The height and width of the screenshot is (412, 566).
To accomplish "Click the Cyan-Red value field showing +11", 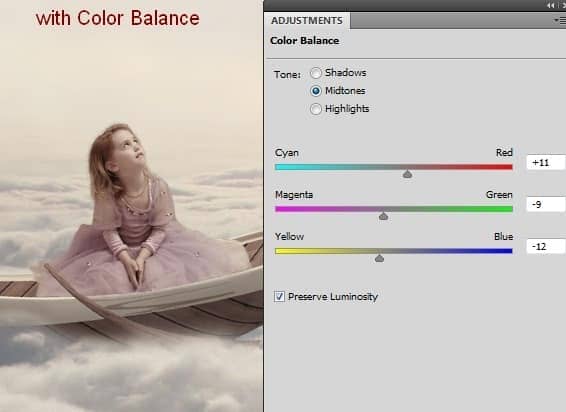I will [546, 162].
